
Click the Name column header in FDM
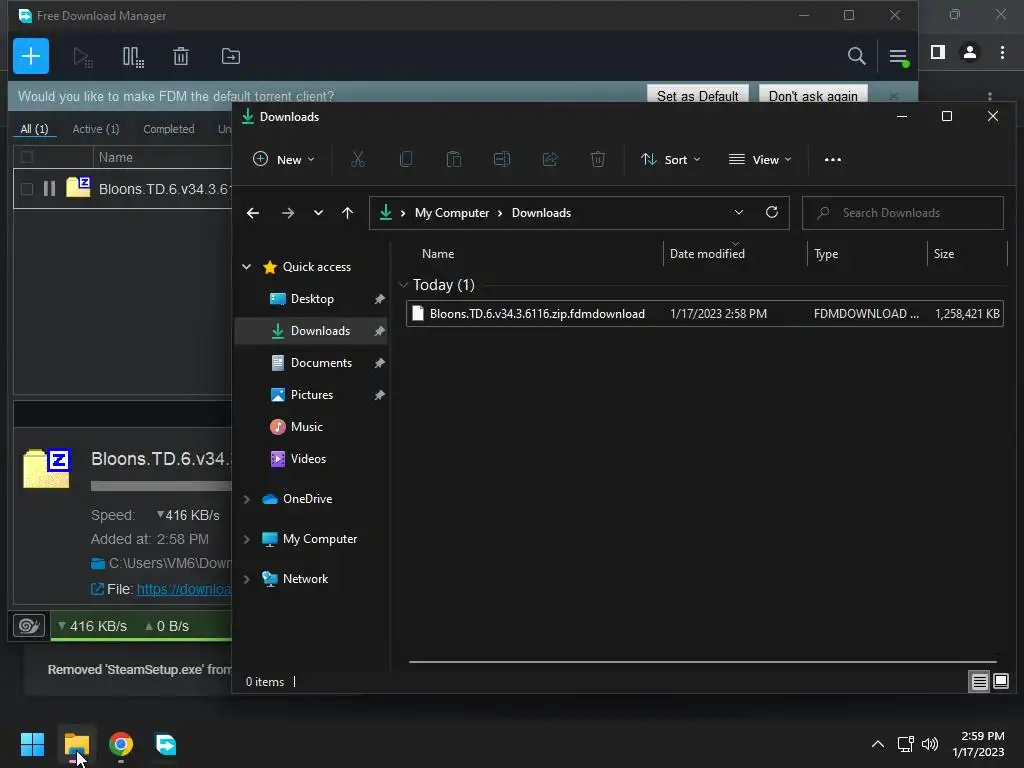coord(116,157)
